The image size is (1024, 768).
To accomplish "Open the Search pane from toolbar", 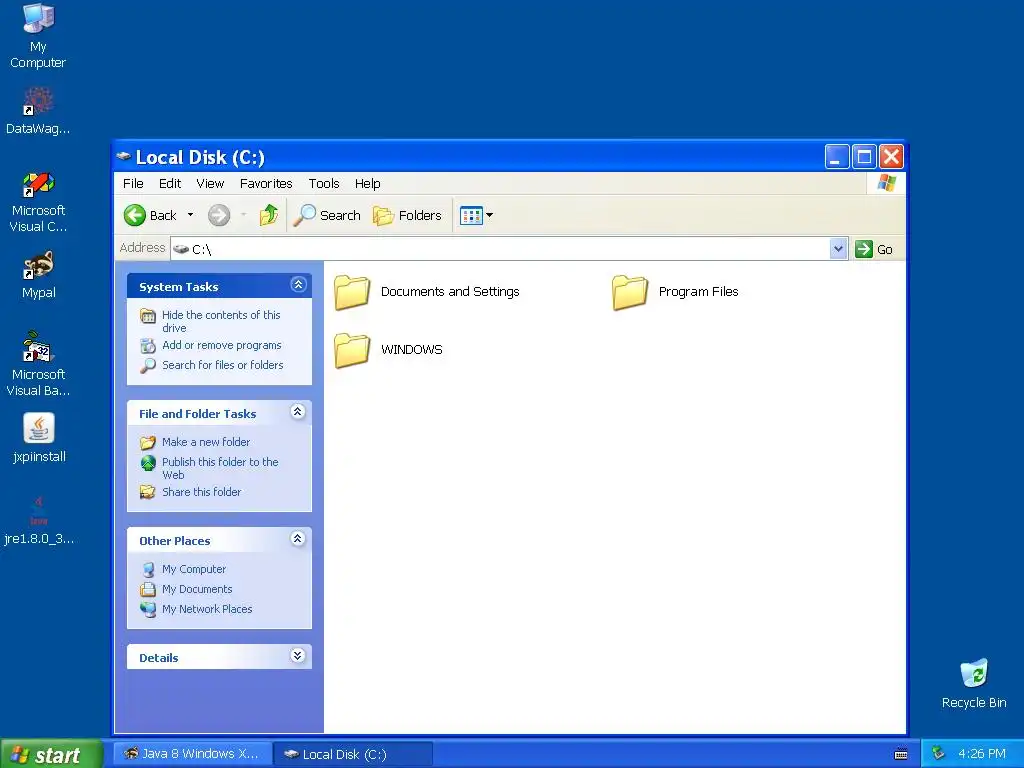I will (327, 215).
